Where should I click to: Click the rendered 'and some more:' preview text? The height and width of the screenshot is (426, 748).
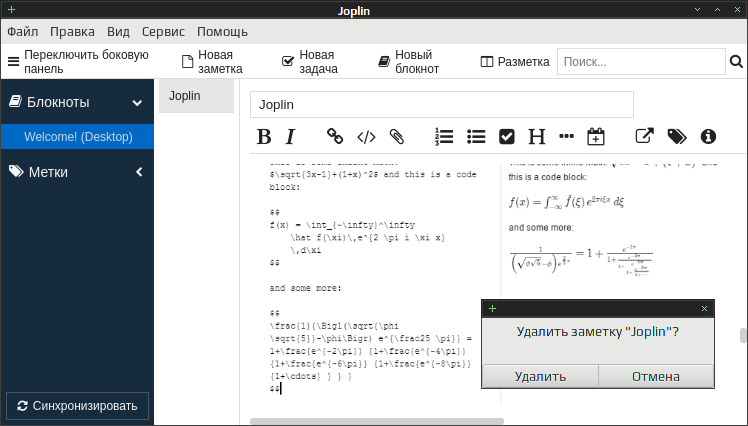pyautogui.click(x=541, y=228)
